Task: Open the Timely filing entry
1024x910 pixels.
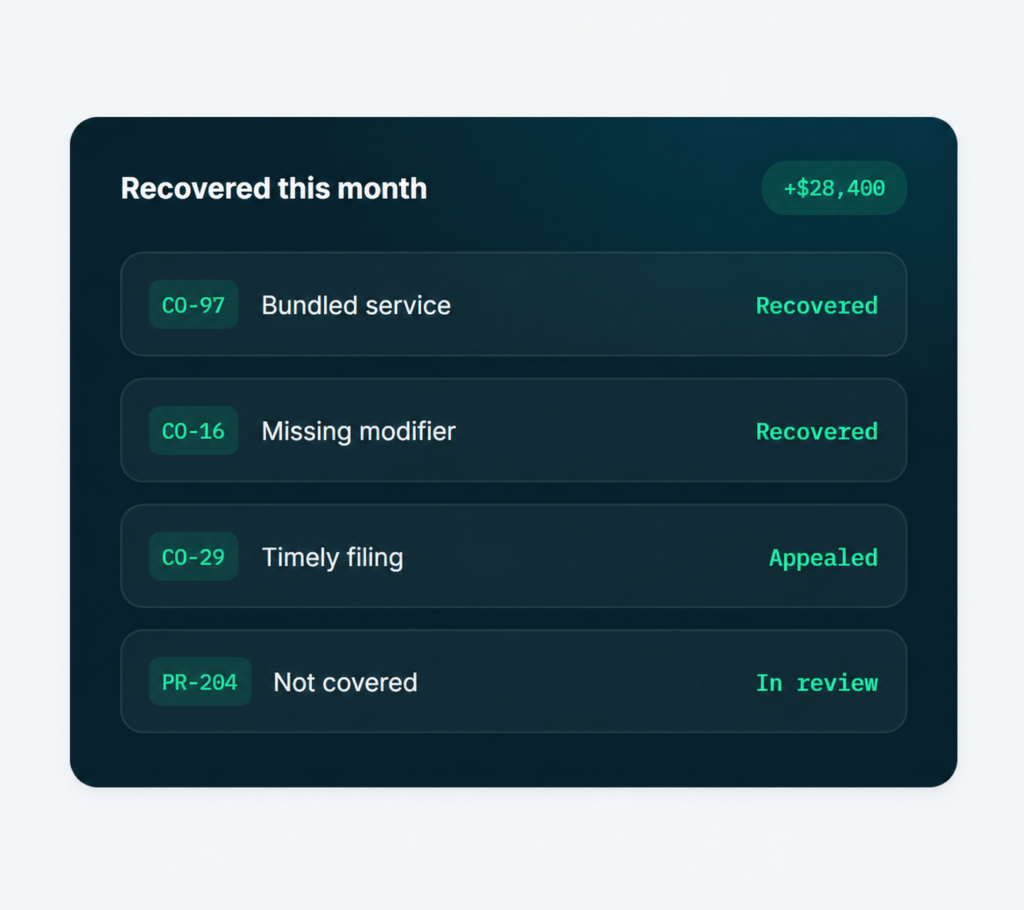Action: (513, 557)
